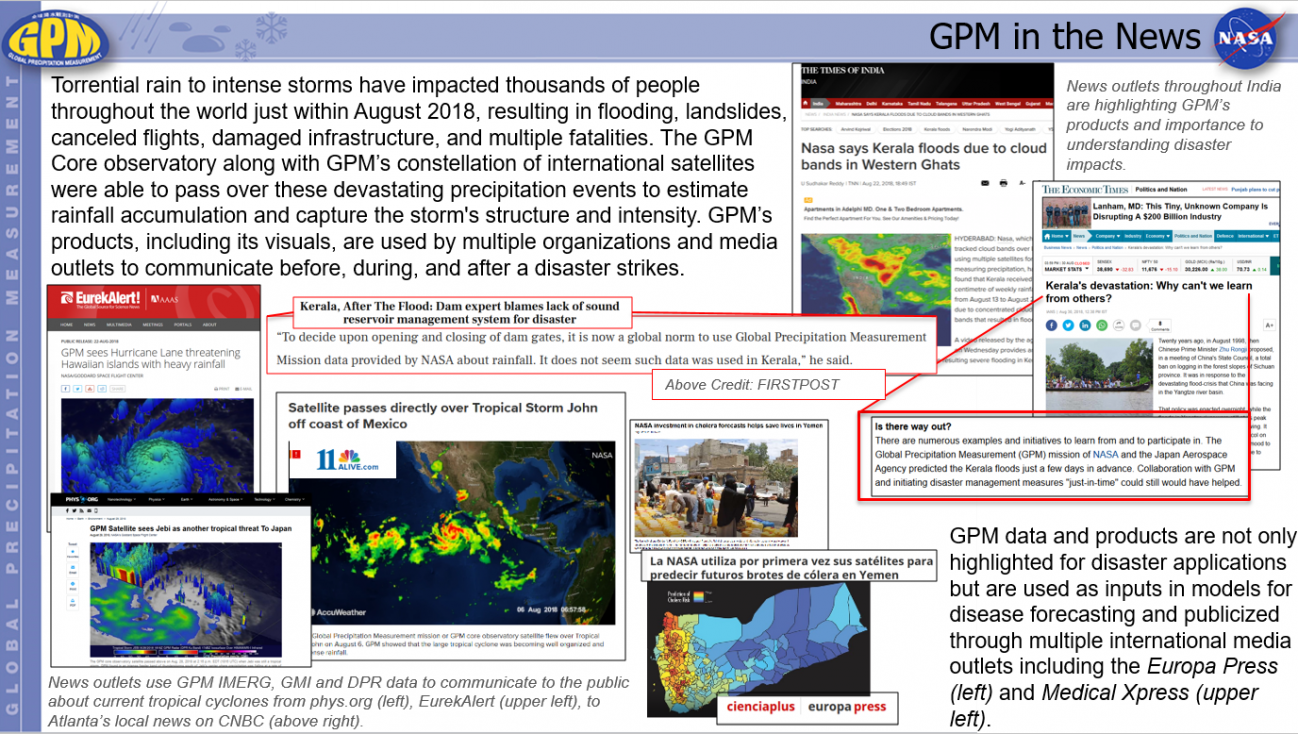Click Narendra Modi top-search chip
The image size is (1298, 734).
[x=977, y=129]
